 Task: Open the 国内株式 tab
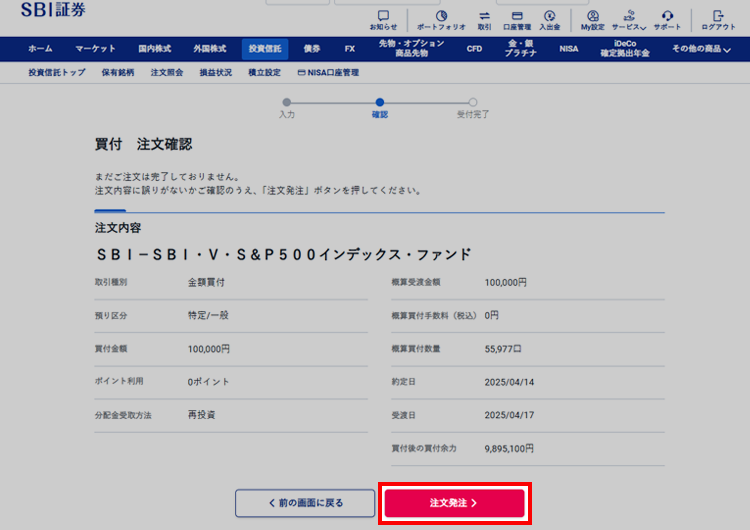154,49
